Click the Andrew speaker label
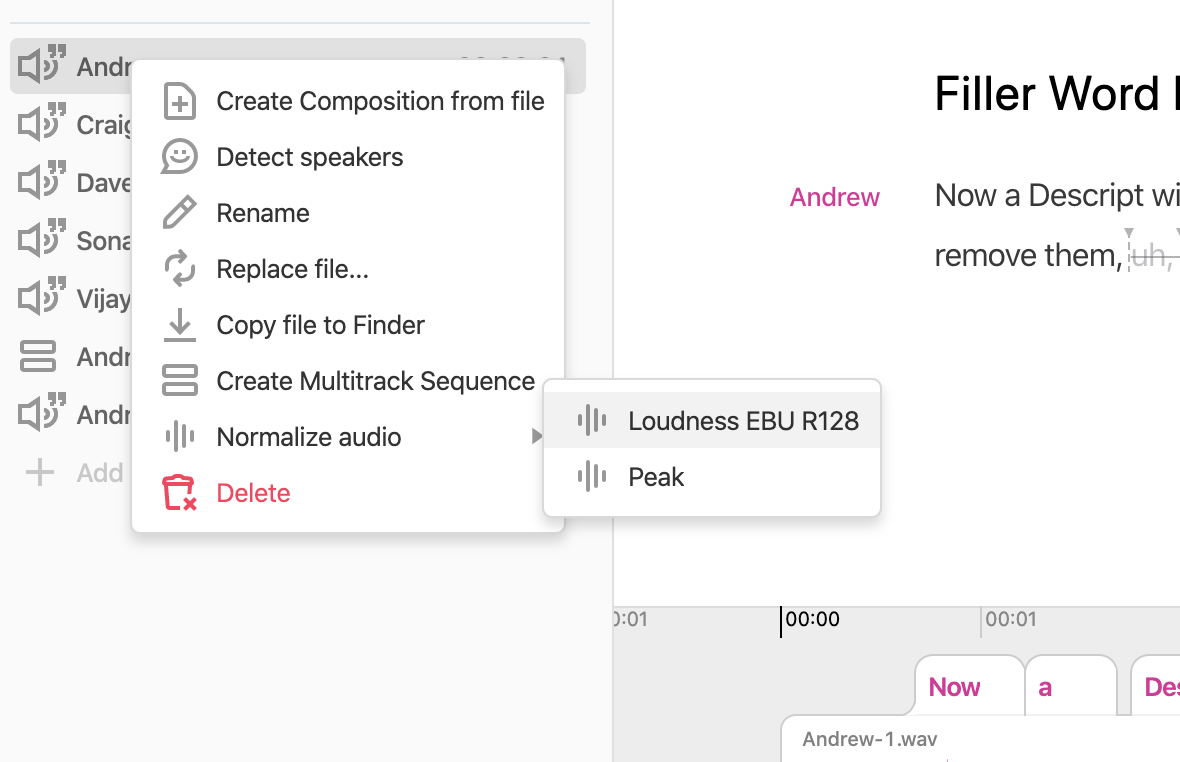 coord(835,197)
